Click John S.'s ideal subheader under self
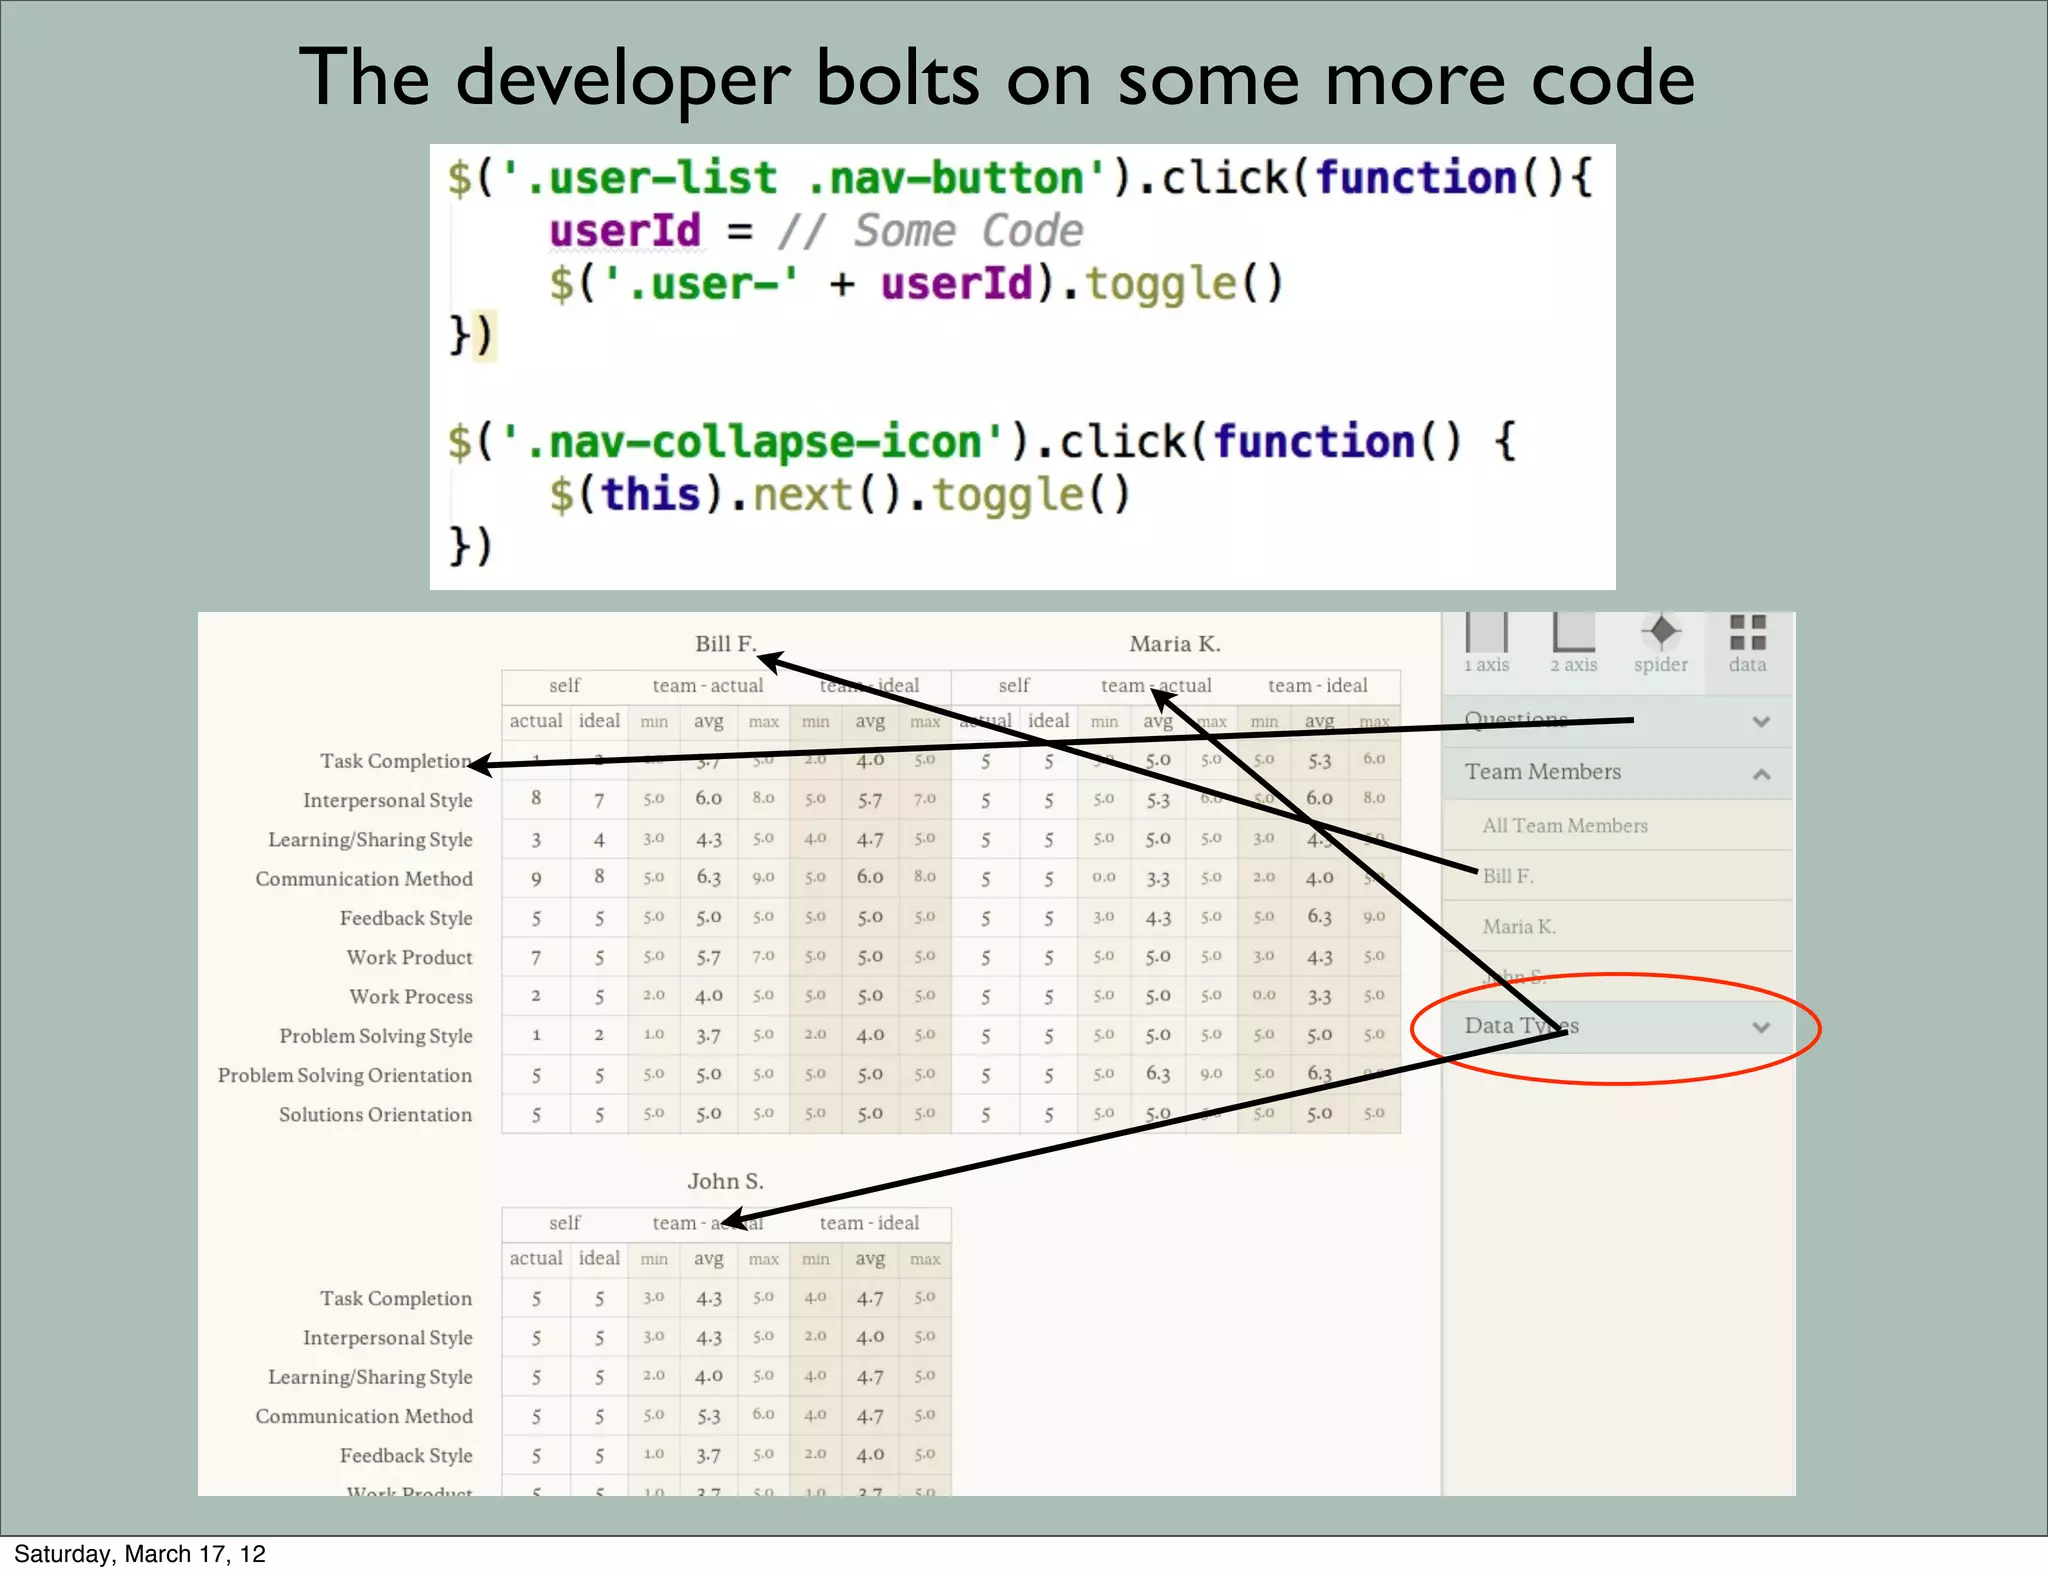 (x=599, y=1258)
